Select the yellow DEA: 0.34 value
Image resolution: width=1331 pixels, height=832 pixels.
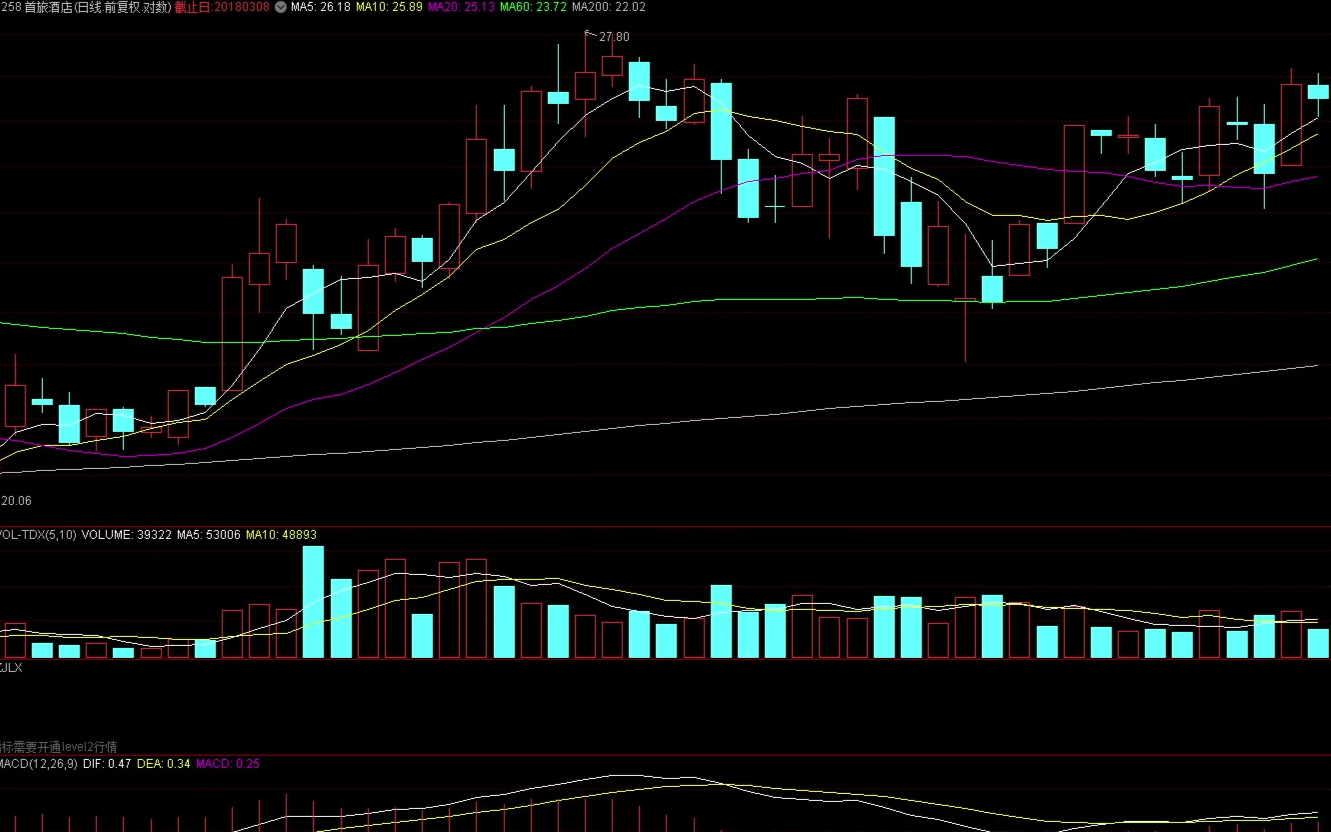click(163, 764)
